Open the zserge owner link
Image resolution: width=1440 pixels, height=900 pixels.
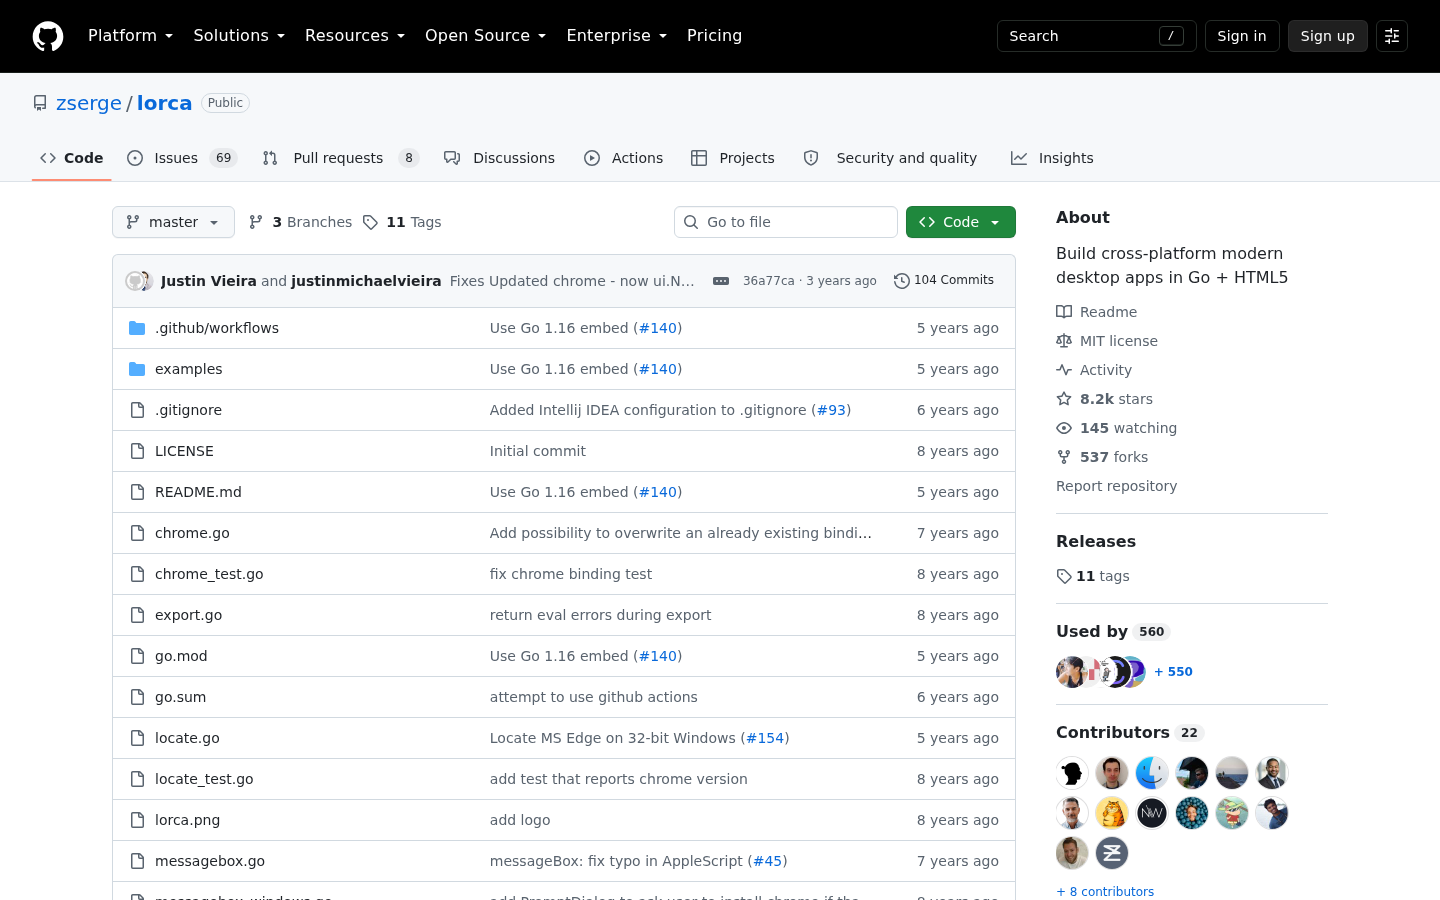tap(89, 103)
